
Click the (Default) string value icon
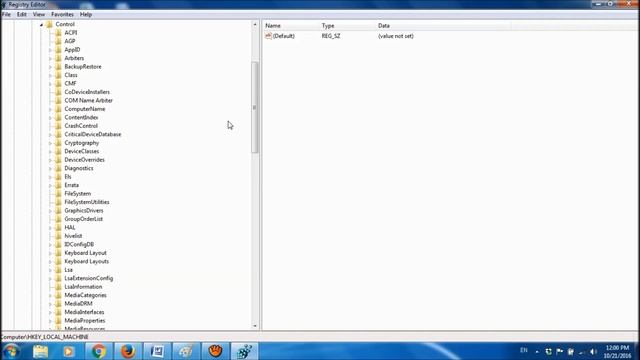tap(268, 36)
